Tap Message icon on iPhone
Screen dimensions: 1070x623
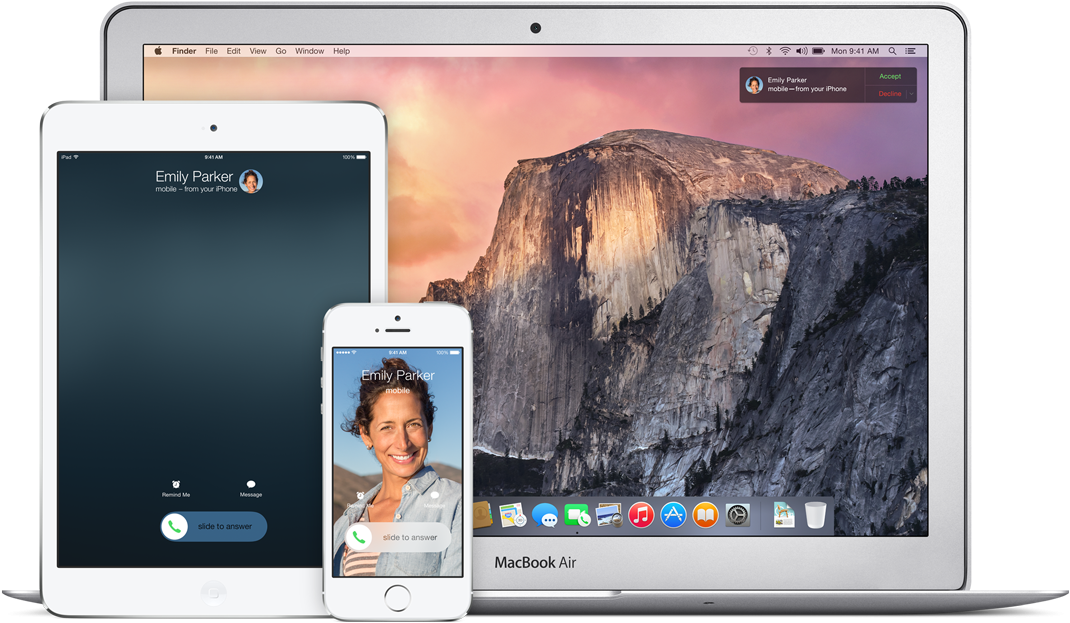(435, 495)
